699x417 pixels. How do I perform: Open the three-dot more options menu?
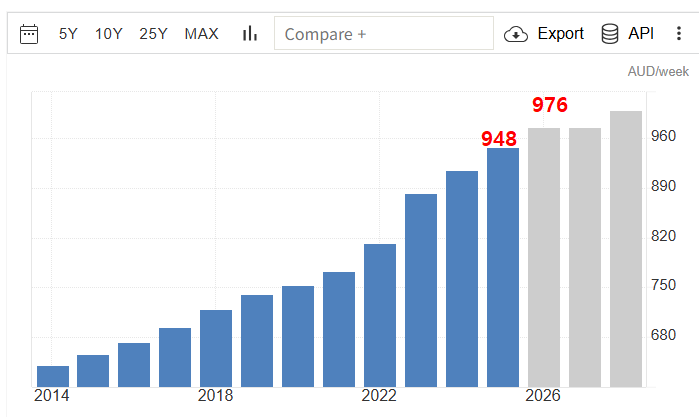pyautogui.click(x=679, y=34)
